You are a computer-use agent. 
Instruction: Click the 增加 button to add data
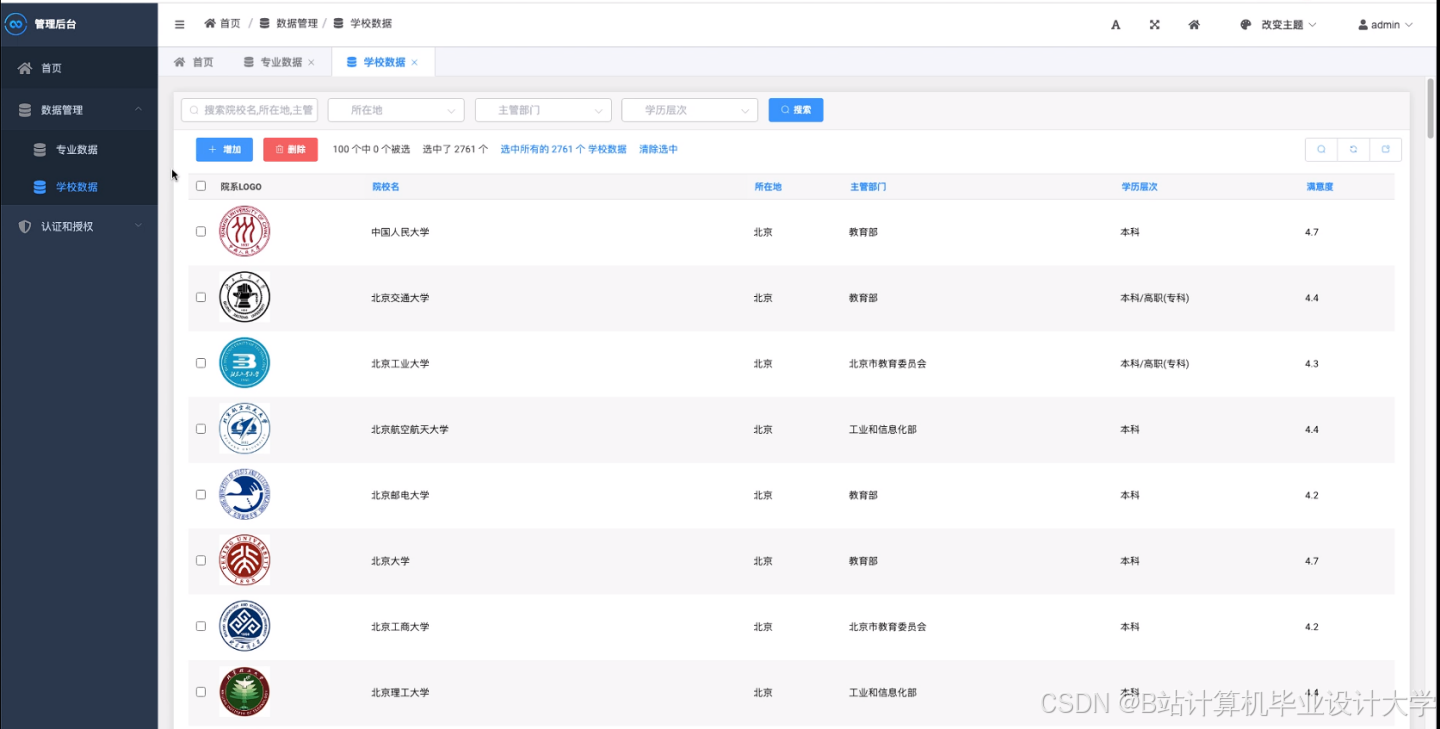(x=224, y=149)
